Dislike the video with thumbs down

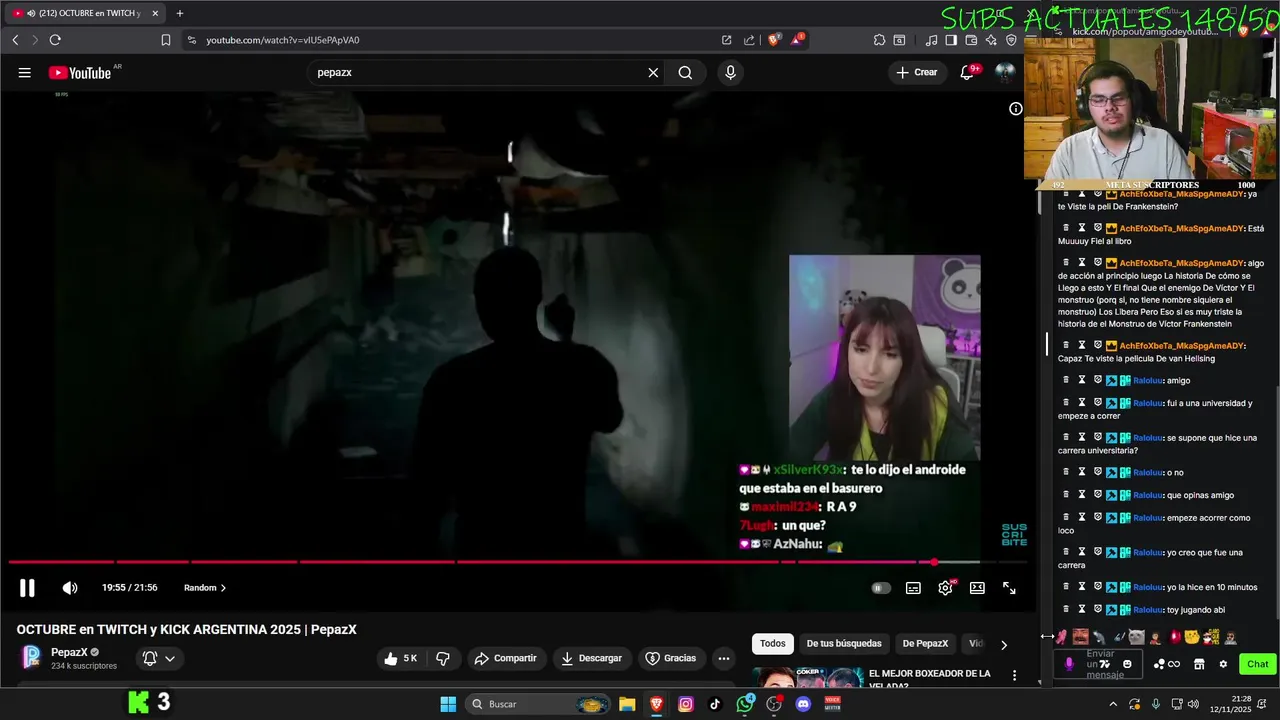pyautogui.click(x=443, y=658)
